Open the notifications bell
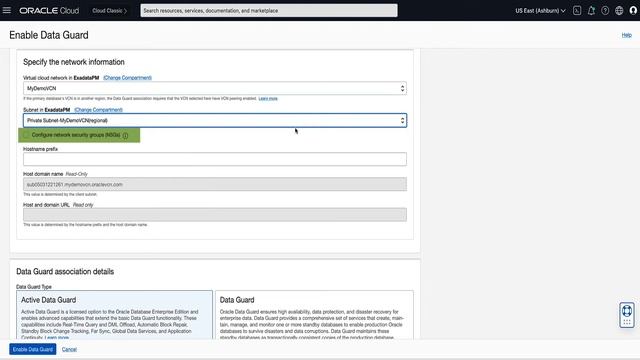640x360 pixels. click(591, 11)
